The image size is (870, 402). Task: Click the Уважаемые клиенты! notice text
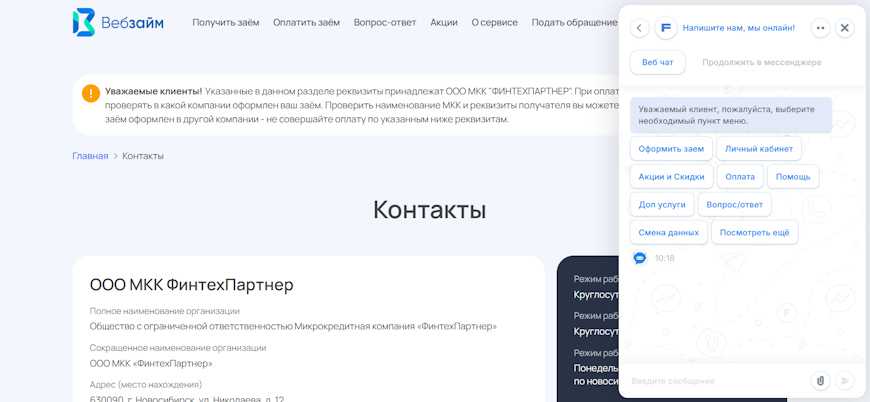click(154, 91)
